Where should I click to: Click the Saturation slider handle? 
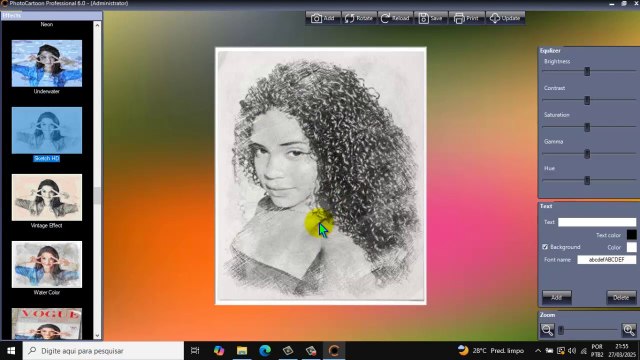[587, 127]
